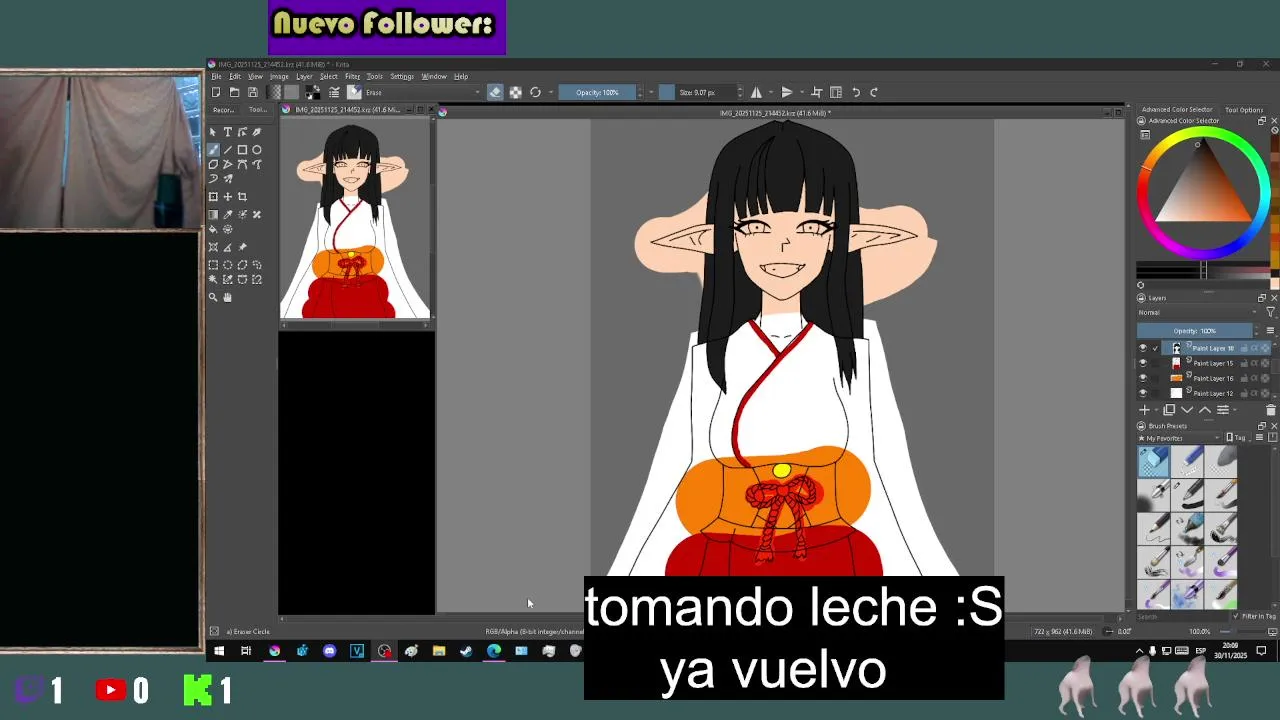
Task: Open the brush editor settings icon
Action: click(334, 92)
